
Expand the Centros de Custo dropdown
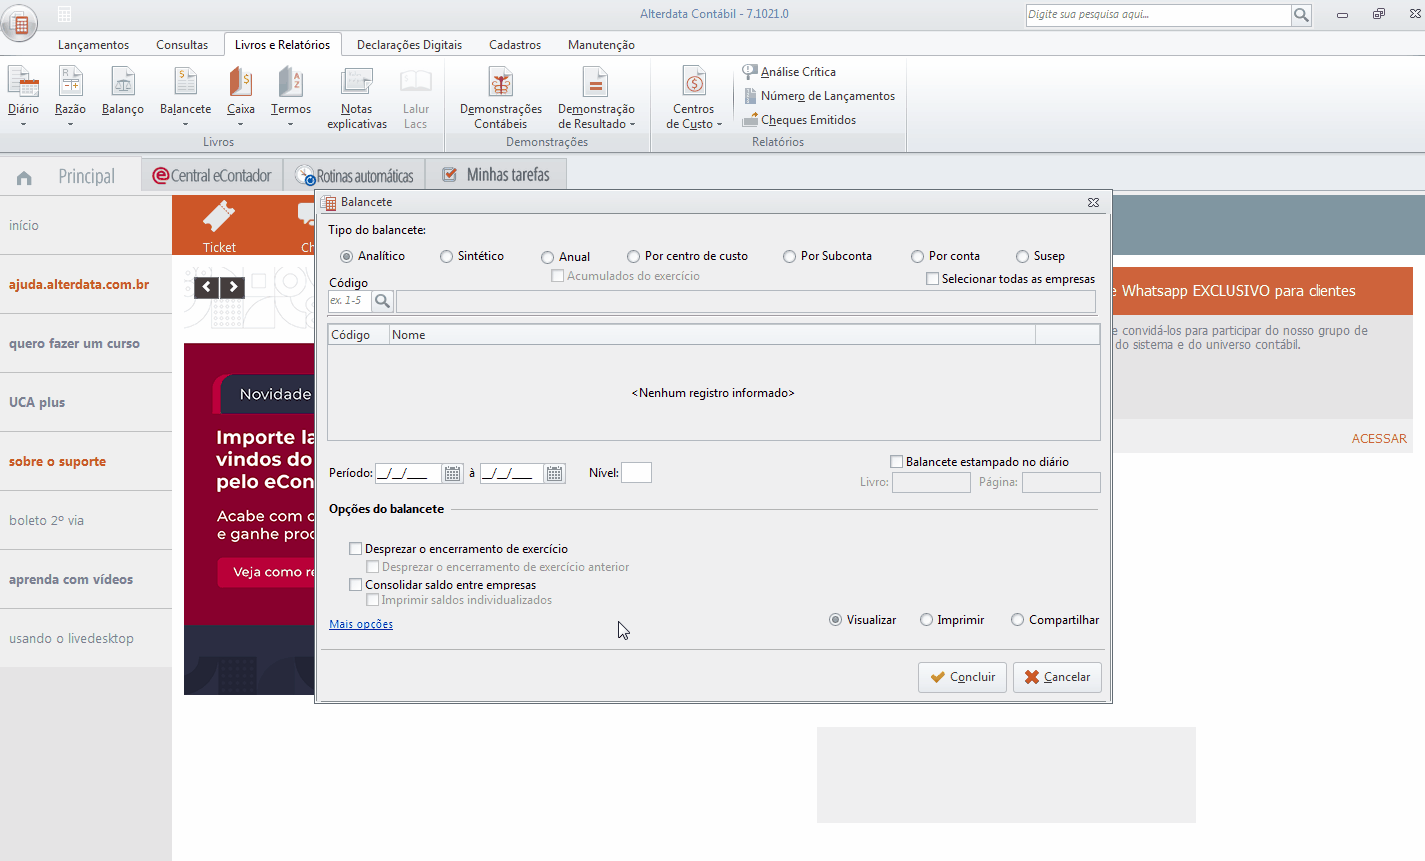click(719, 125)
